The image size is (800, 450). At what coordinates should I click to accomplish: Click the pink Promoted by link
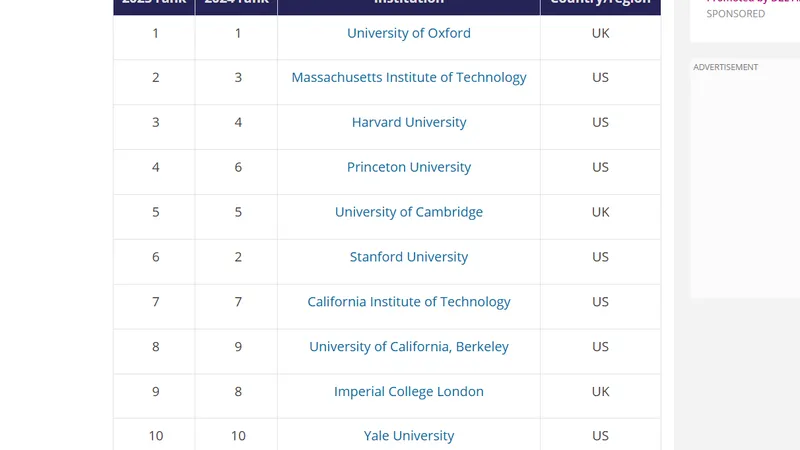pos(753,2)
